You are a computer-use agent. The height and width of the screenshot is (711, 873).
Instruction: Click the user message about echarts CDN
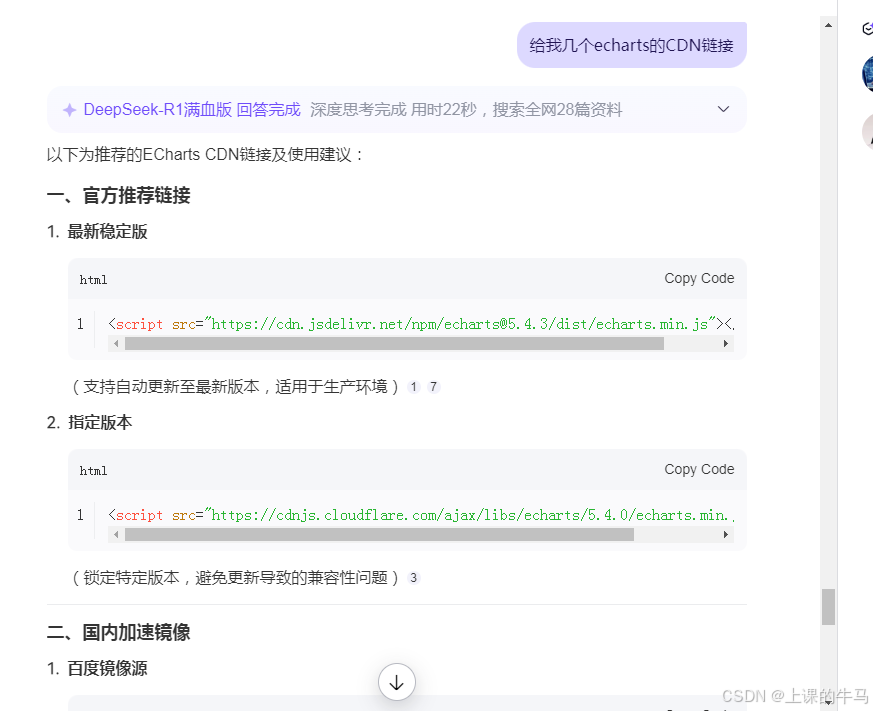tap(631, 45)
